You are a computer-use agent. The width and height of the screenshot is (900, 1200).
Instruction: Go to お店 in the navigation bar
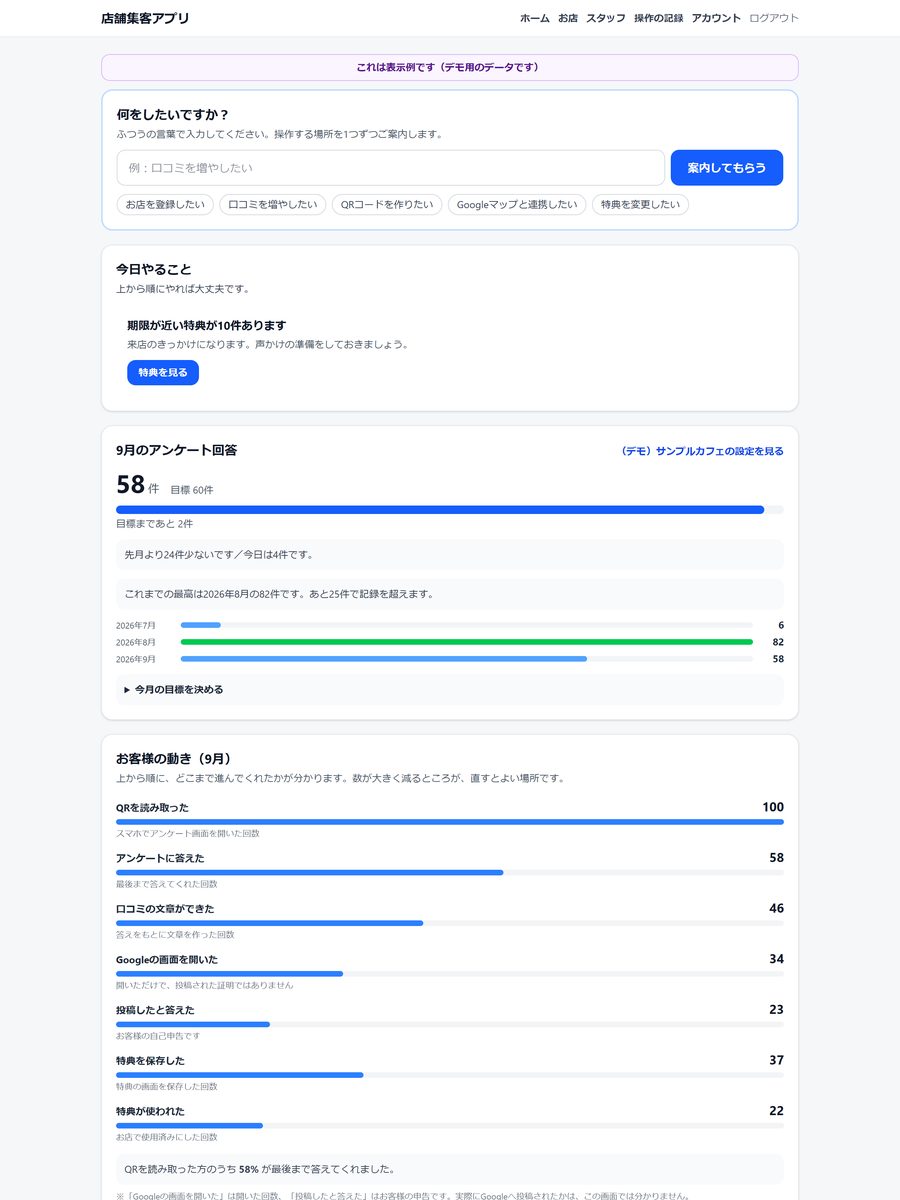click(x=568, y=18)
